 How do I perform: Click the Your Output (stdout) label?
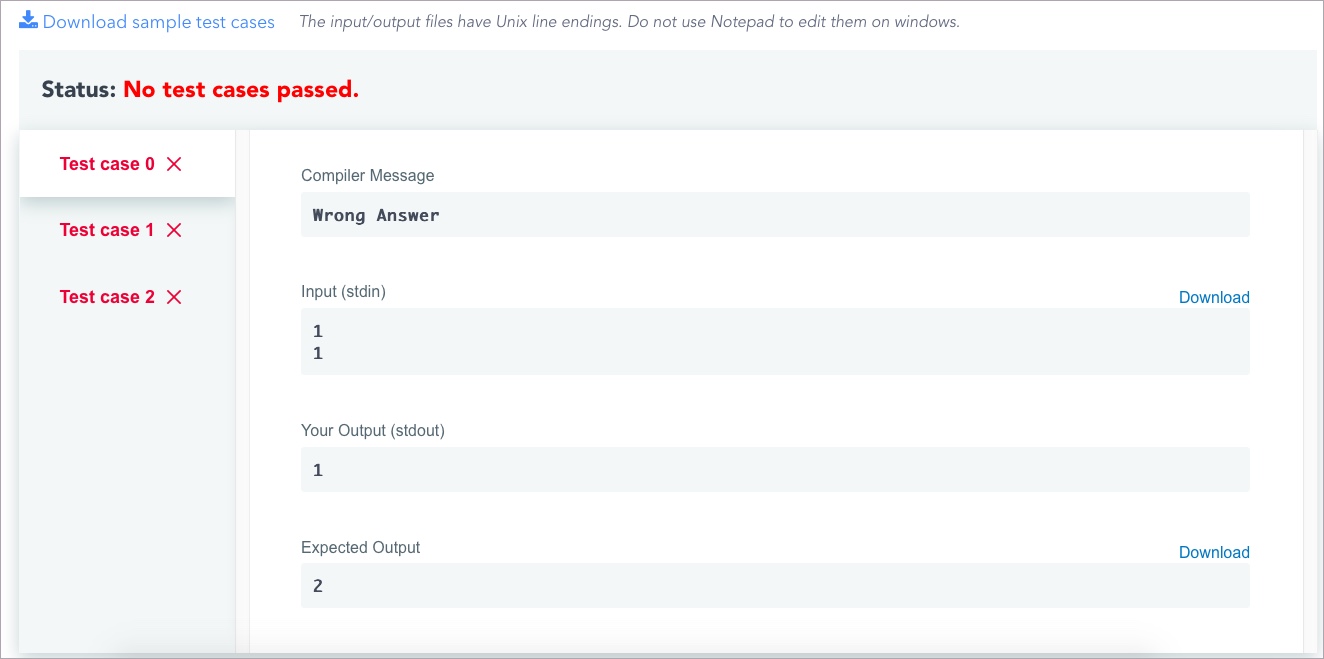point(372,431)
